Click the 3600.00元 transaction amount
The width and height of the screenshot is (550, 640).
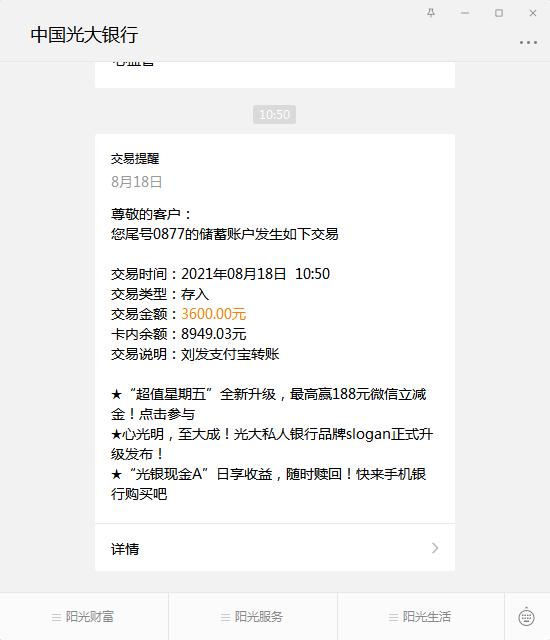point(213,314)
